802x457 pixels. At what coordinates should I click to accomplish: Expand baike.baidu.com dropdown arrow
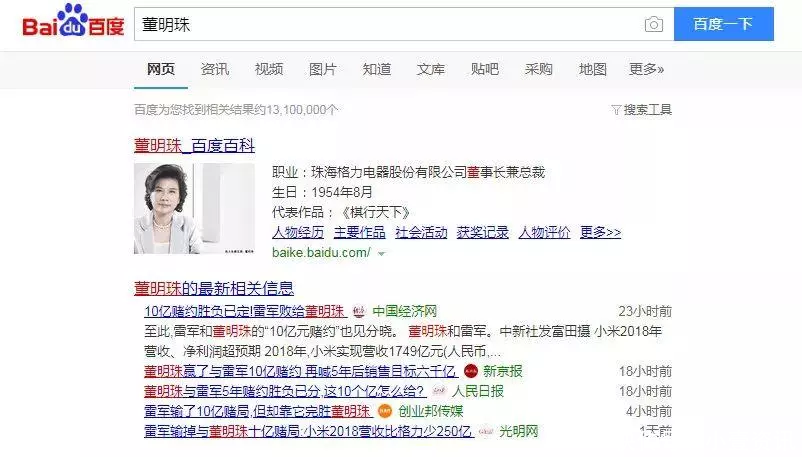pos(381,253)
